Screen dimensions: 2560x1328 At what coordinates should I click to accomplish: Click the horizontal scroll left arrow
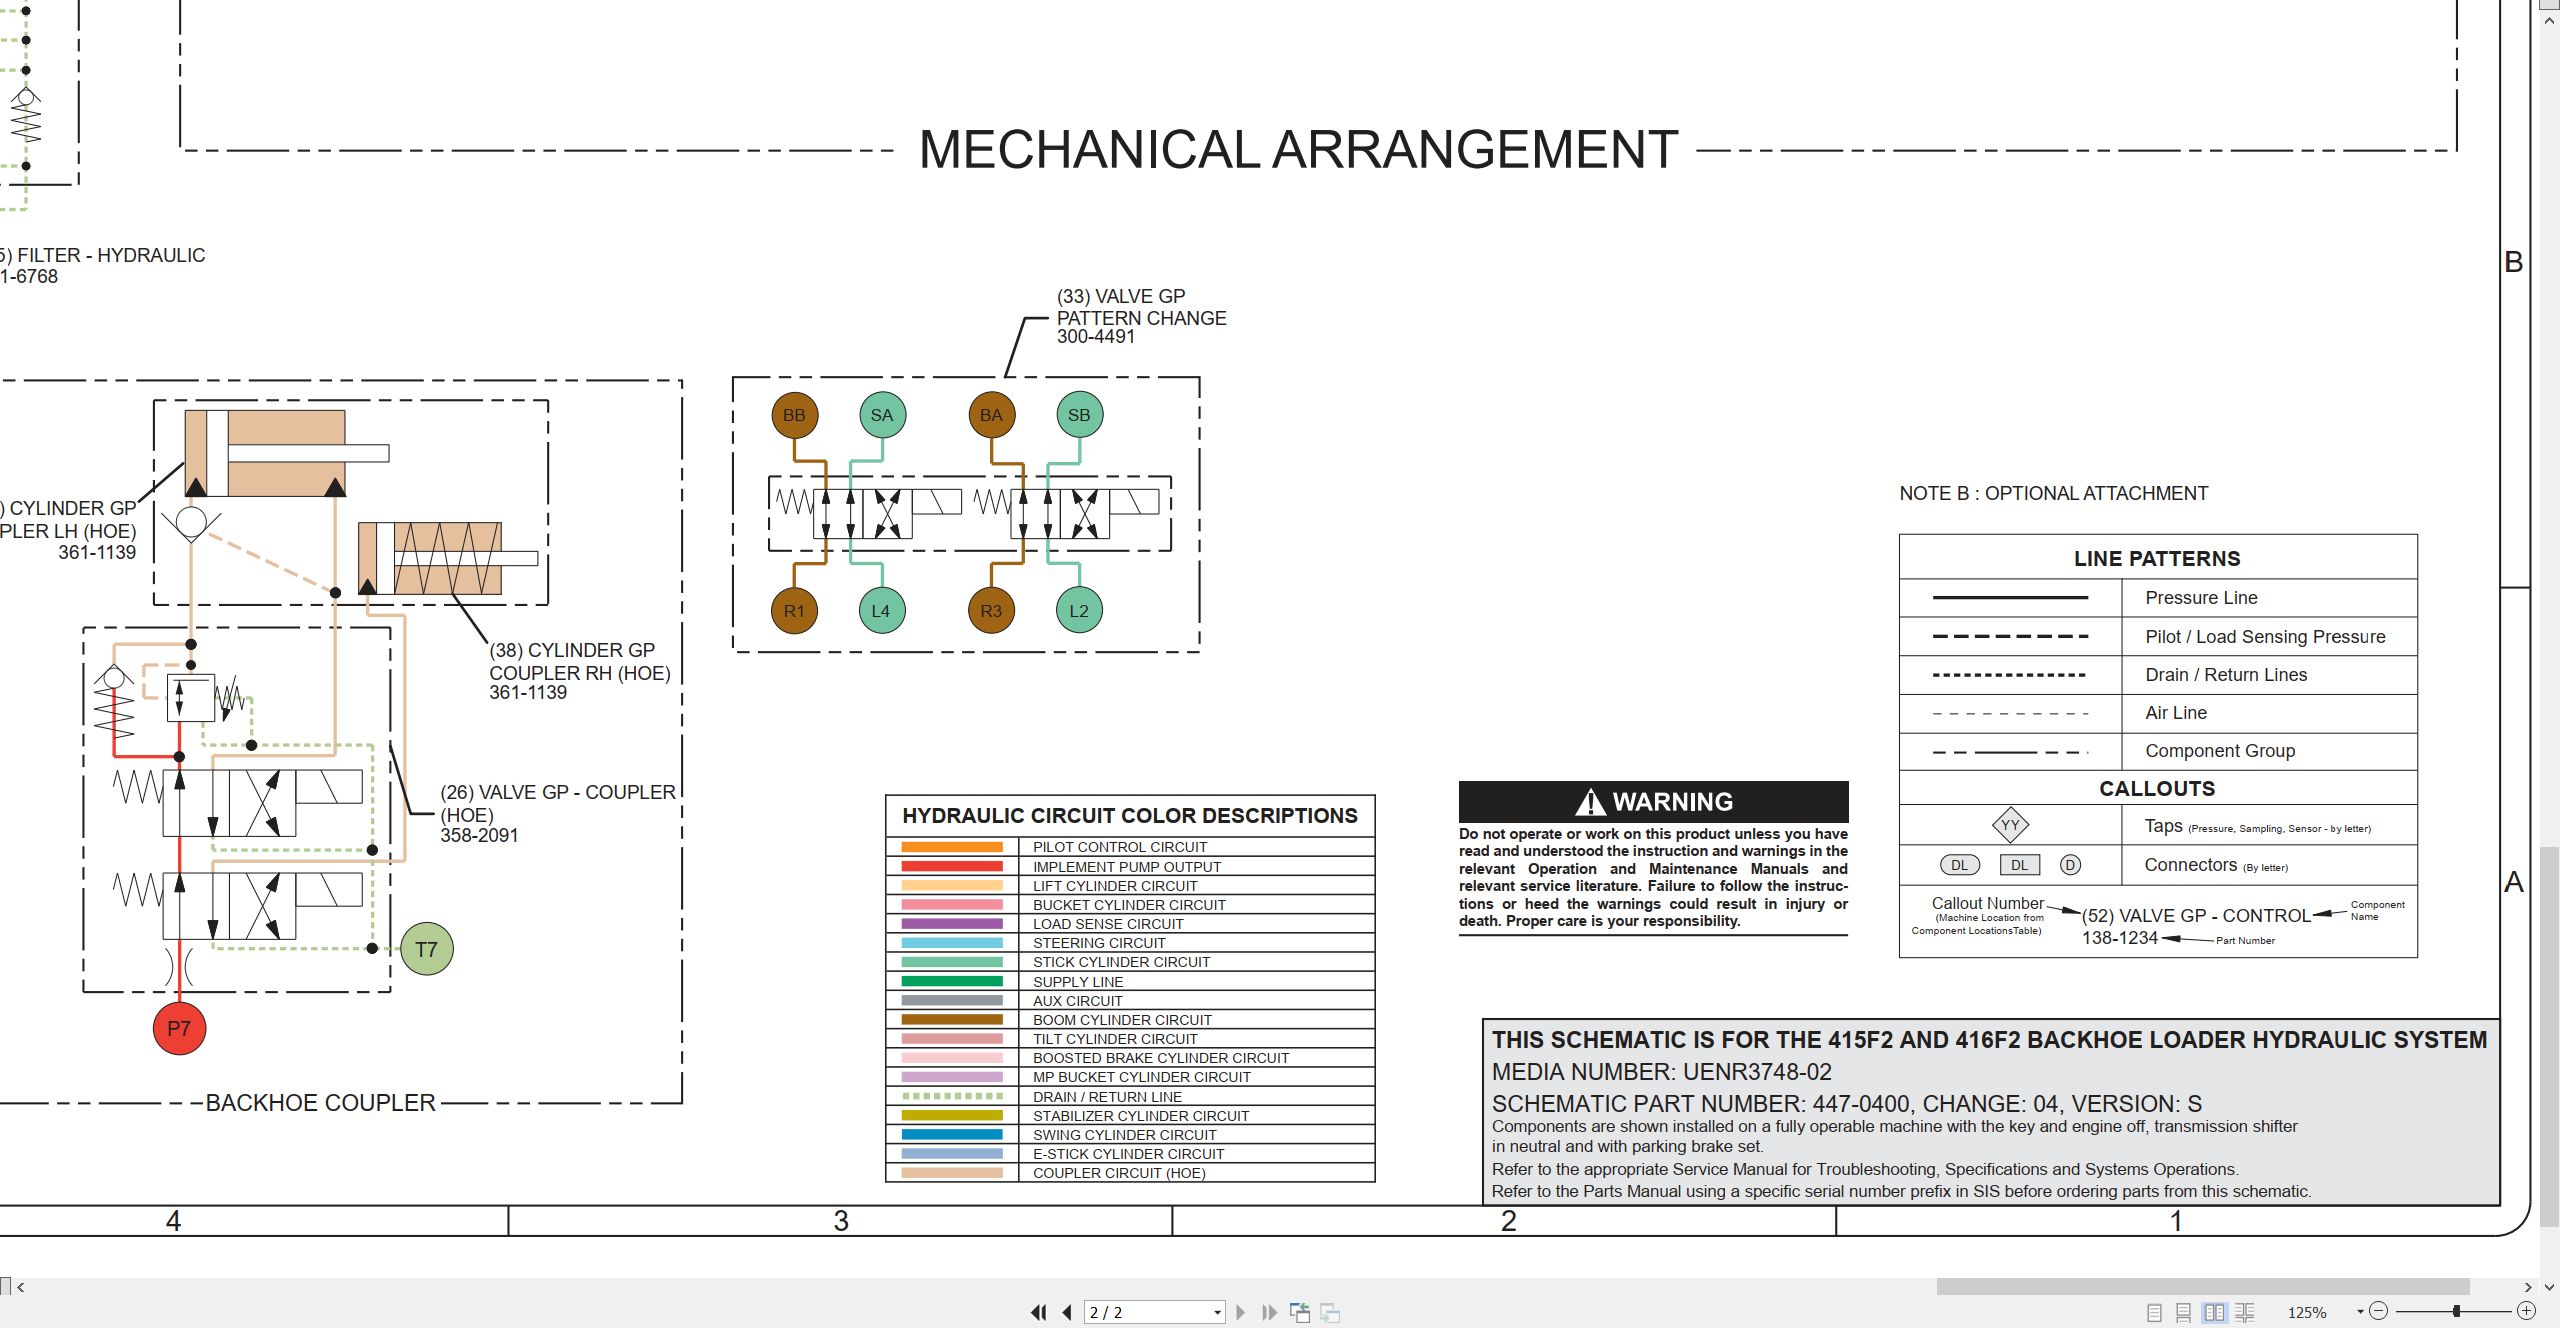pyautogui.click(x=21, y=1287)
